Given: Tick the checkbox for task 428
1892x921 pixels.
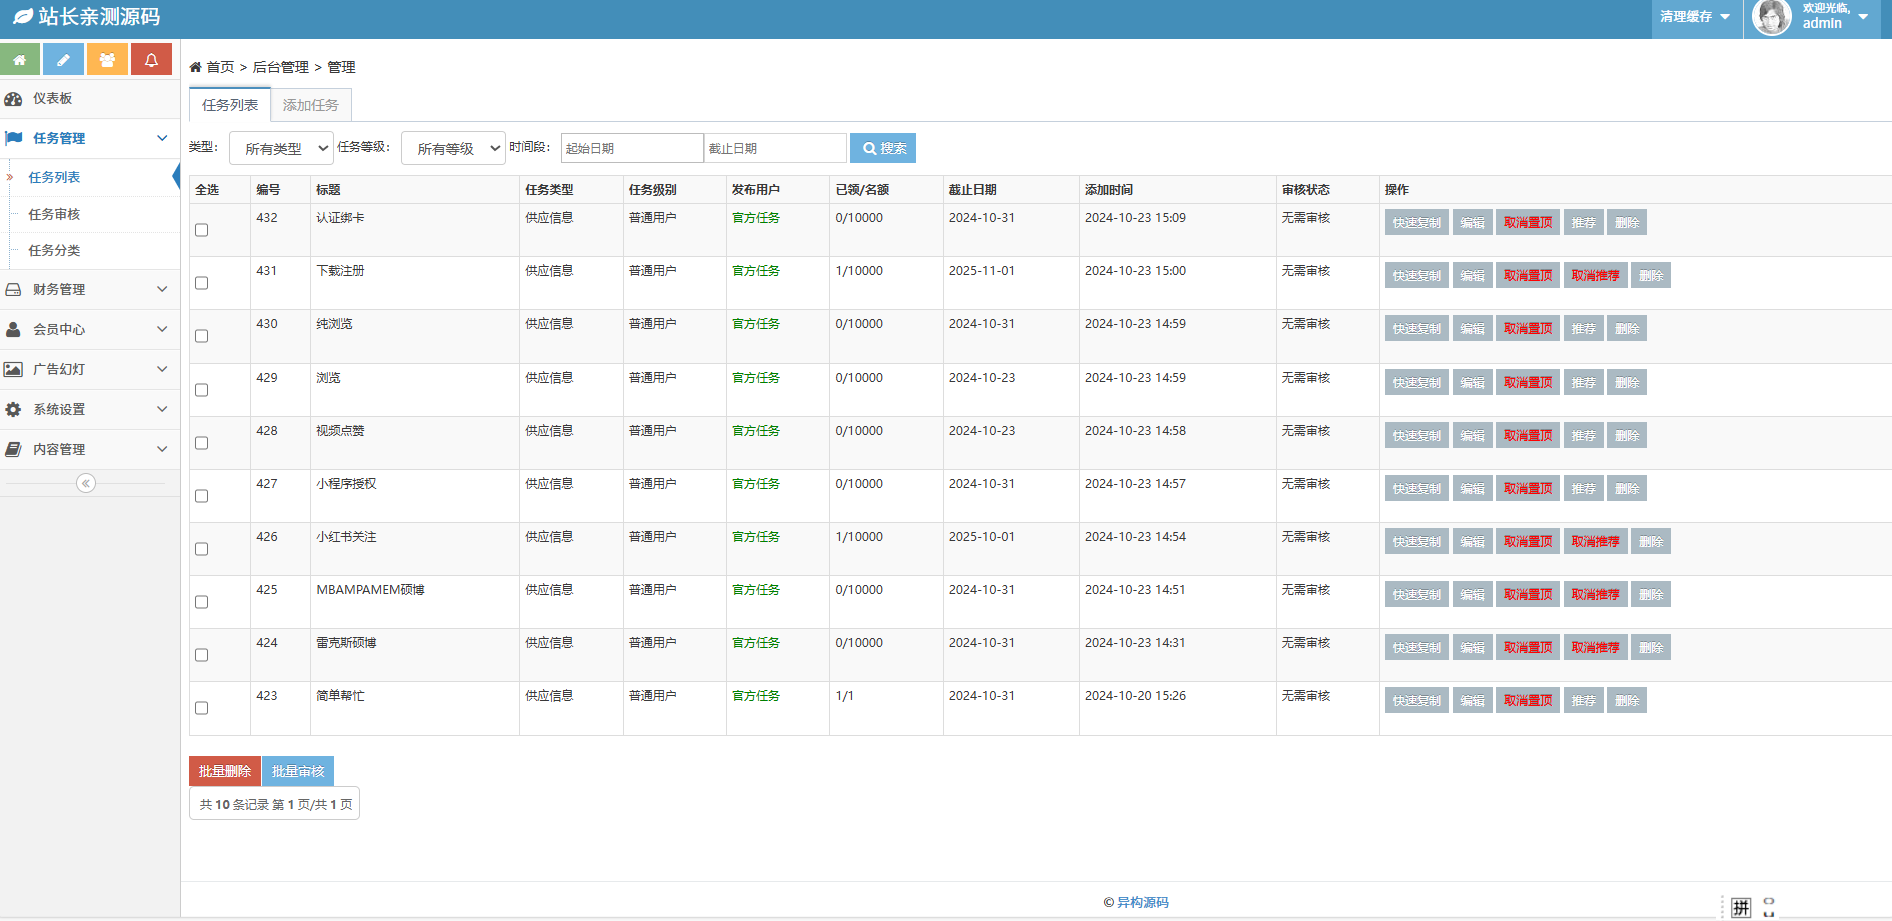Looking at the screenshot, I should pyautogui.click(x=202, y=443).
